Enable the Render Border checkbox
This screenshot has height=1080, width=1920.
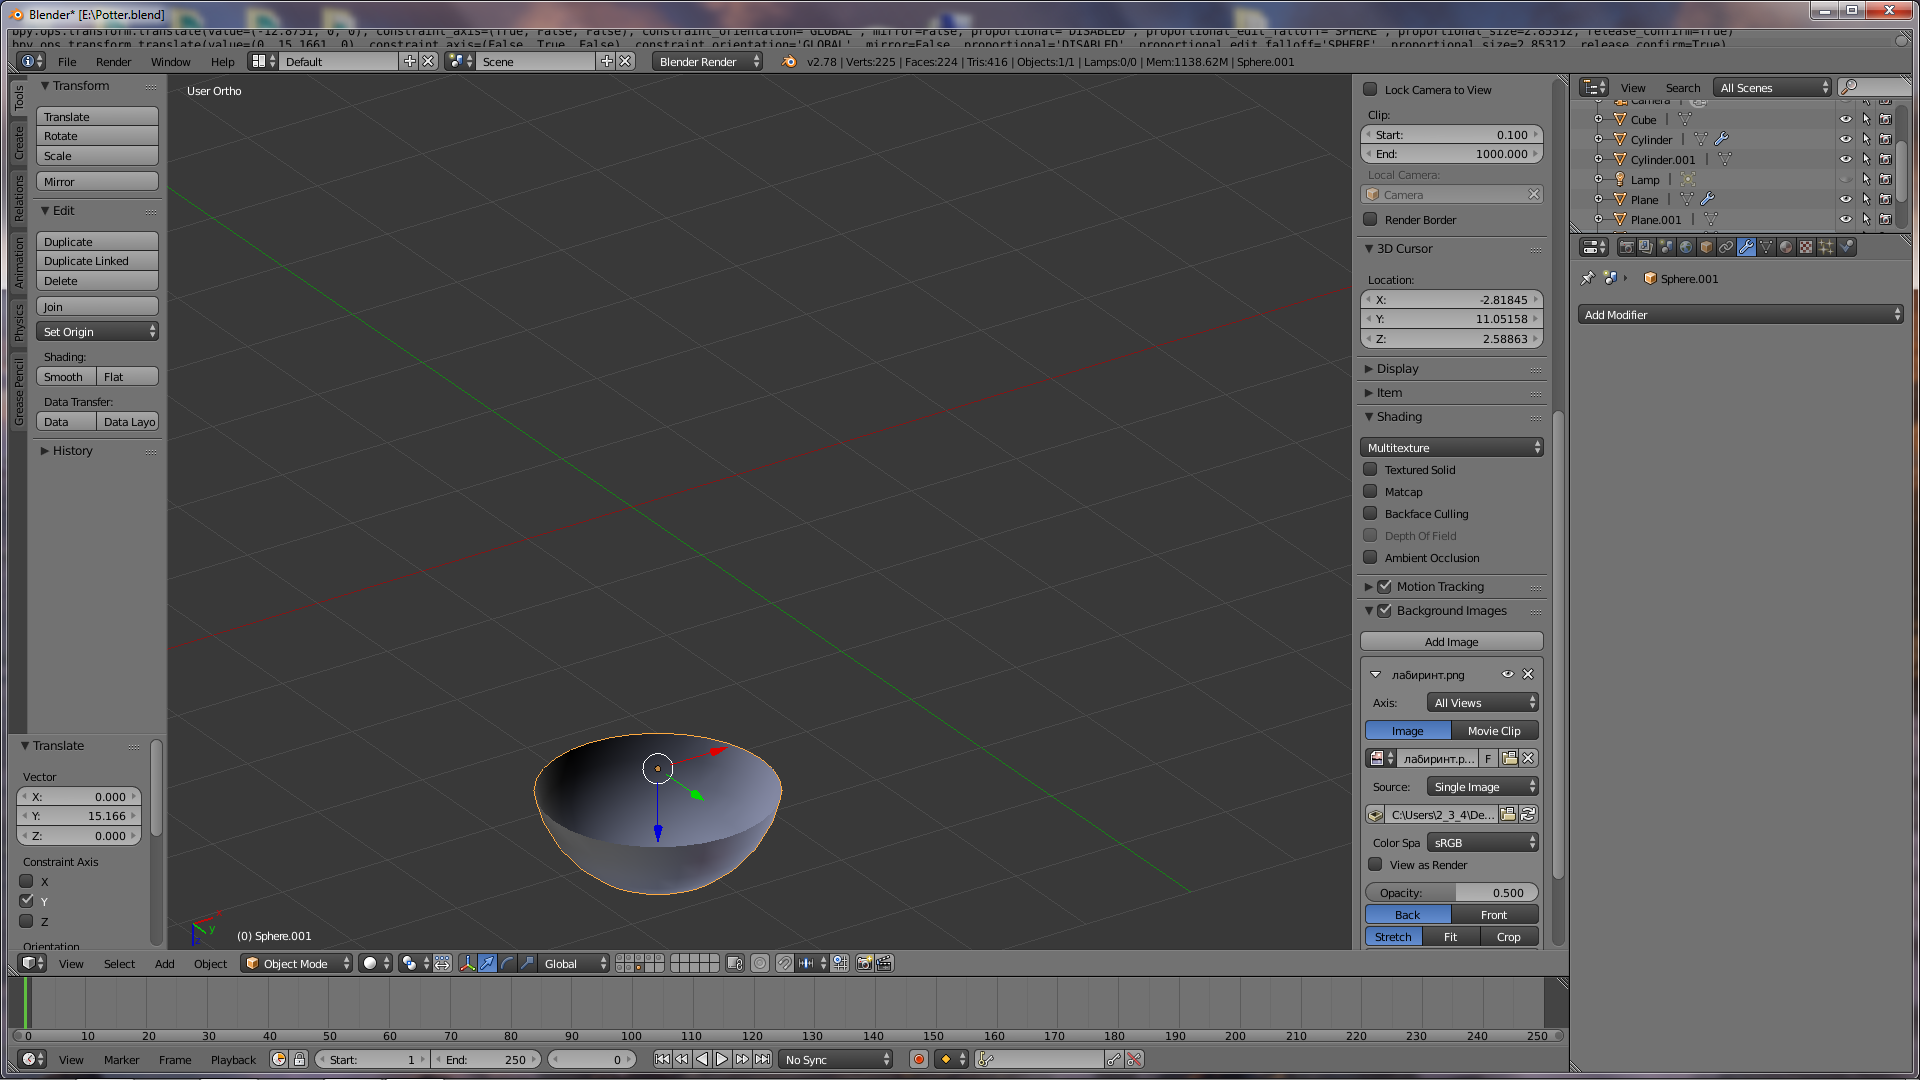click(x=1371, y=219)
